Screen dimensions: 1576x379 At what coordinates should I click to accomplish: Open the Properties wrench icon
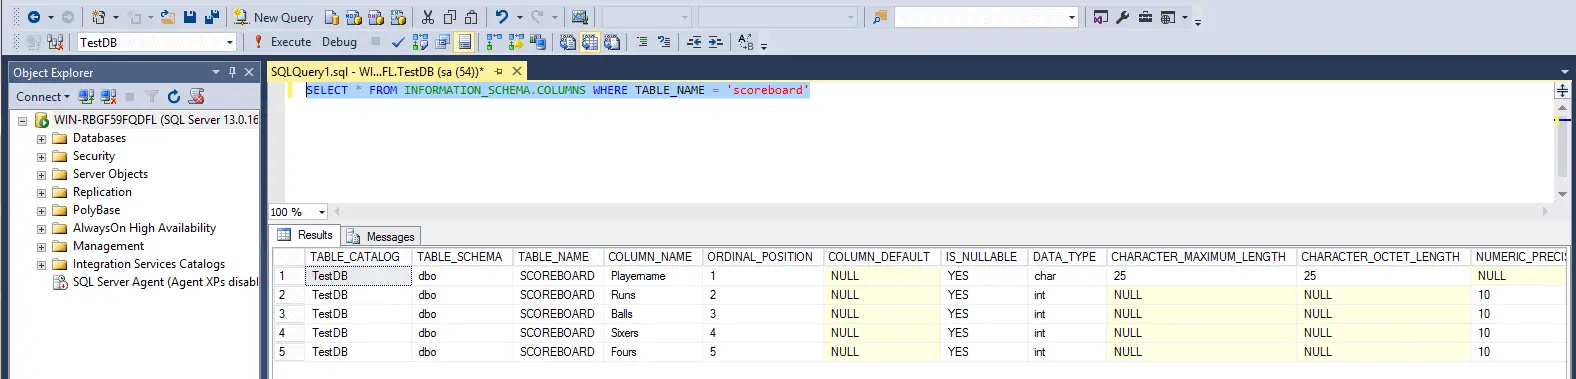(1122, 17)
